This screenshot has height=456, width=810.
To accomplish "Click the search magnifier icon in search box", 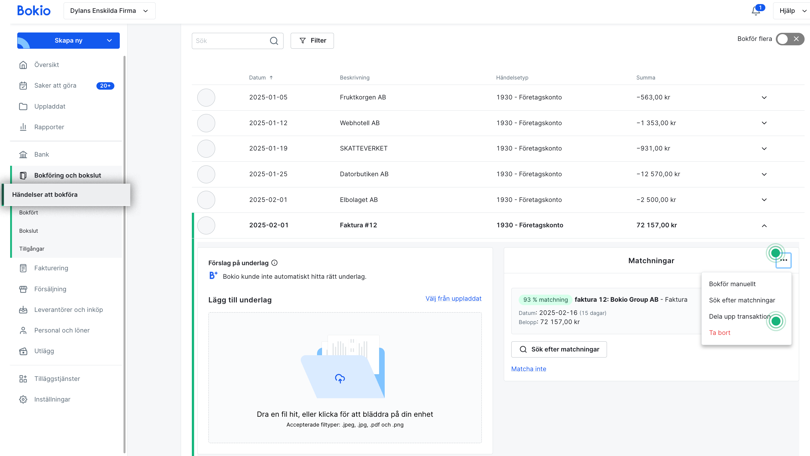I will point(274,41).
